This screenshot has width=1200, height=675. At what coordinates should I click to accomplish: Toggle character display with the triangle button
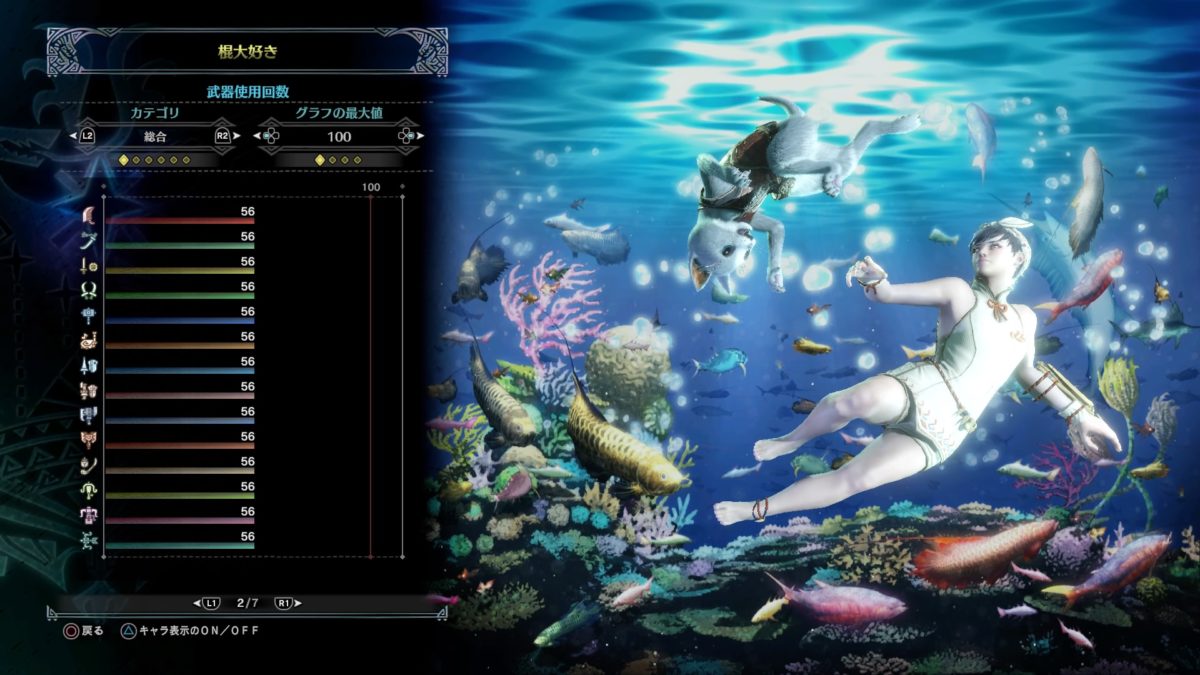coord(129,631)
